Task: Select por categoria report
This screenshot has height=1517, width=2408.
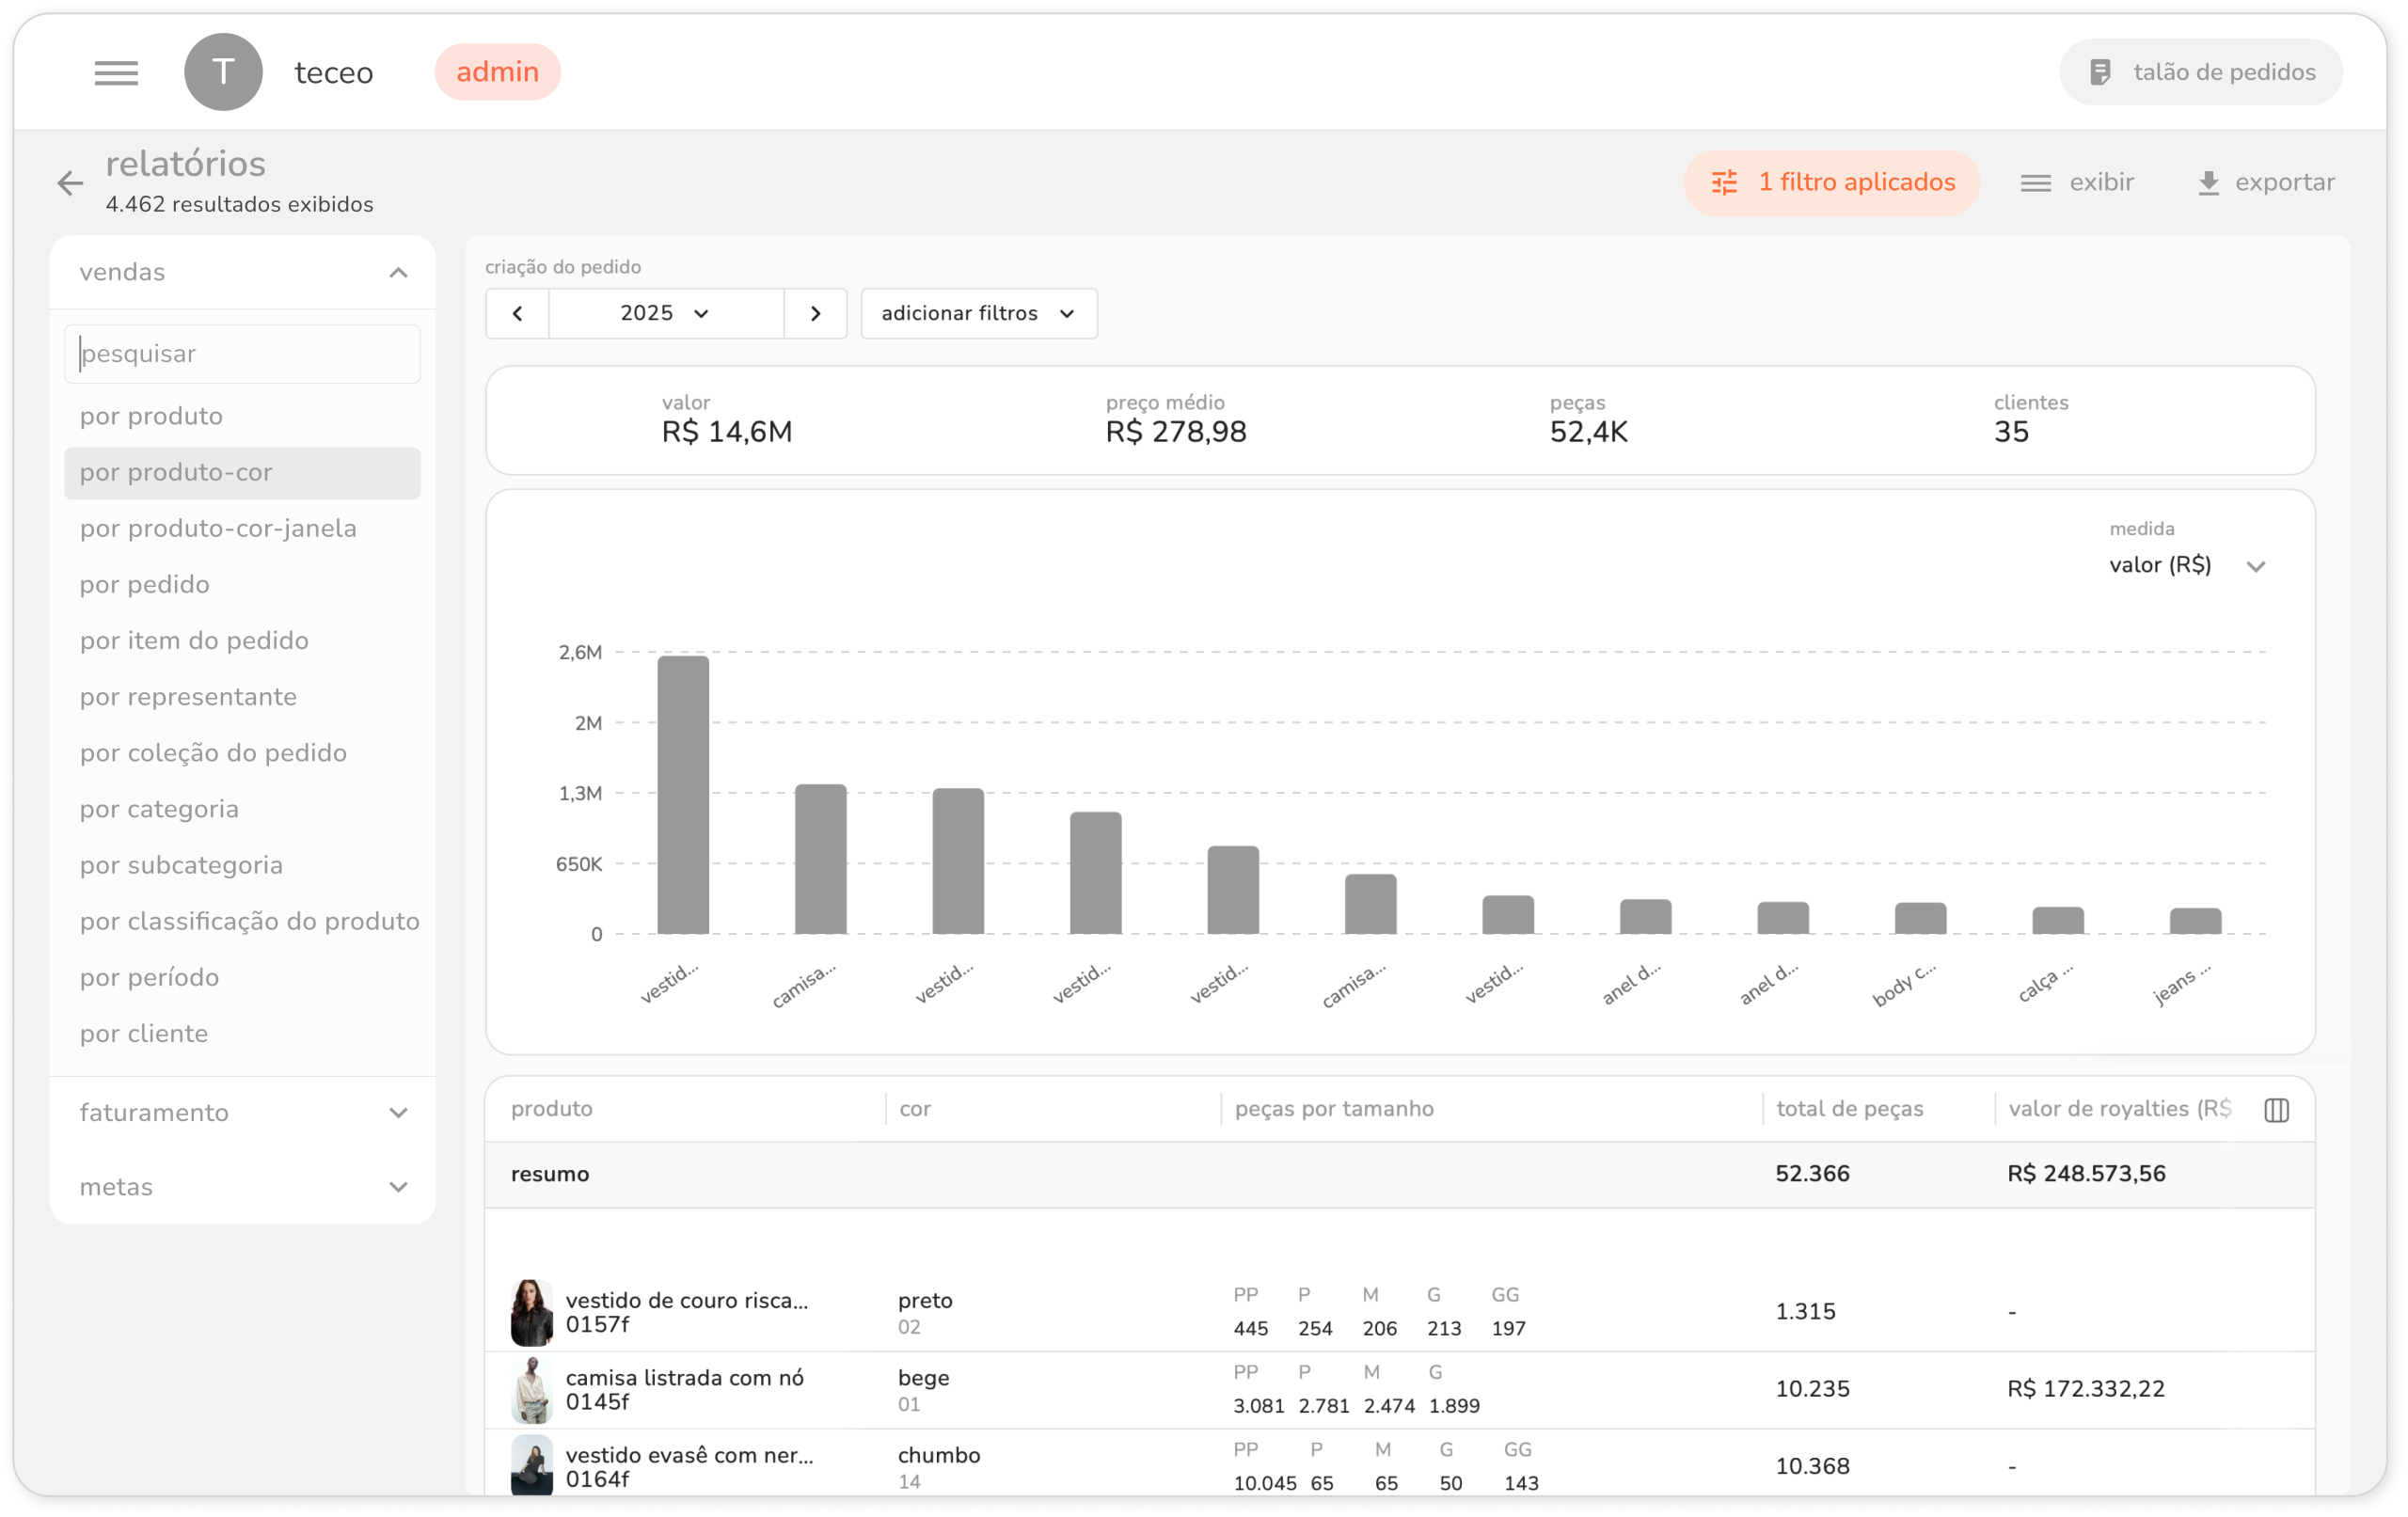Action: click(x=159, y=808)
